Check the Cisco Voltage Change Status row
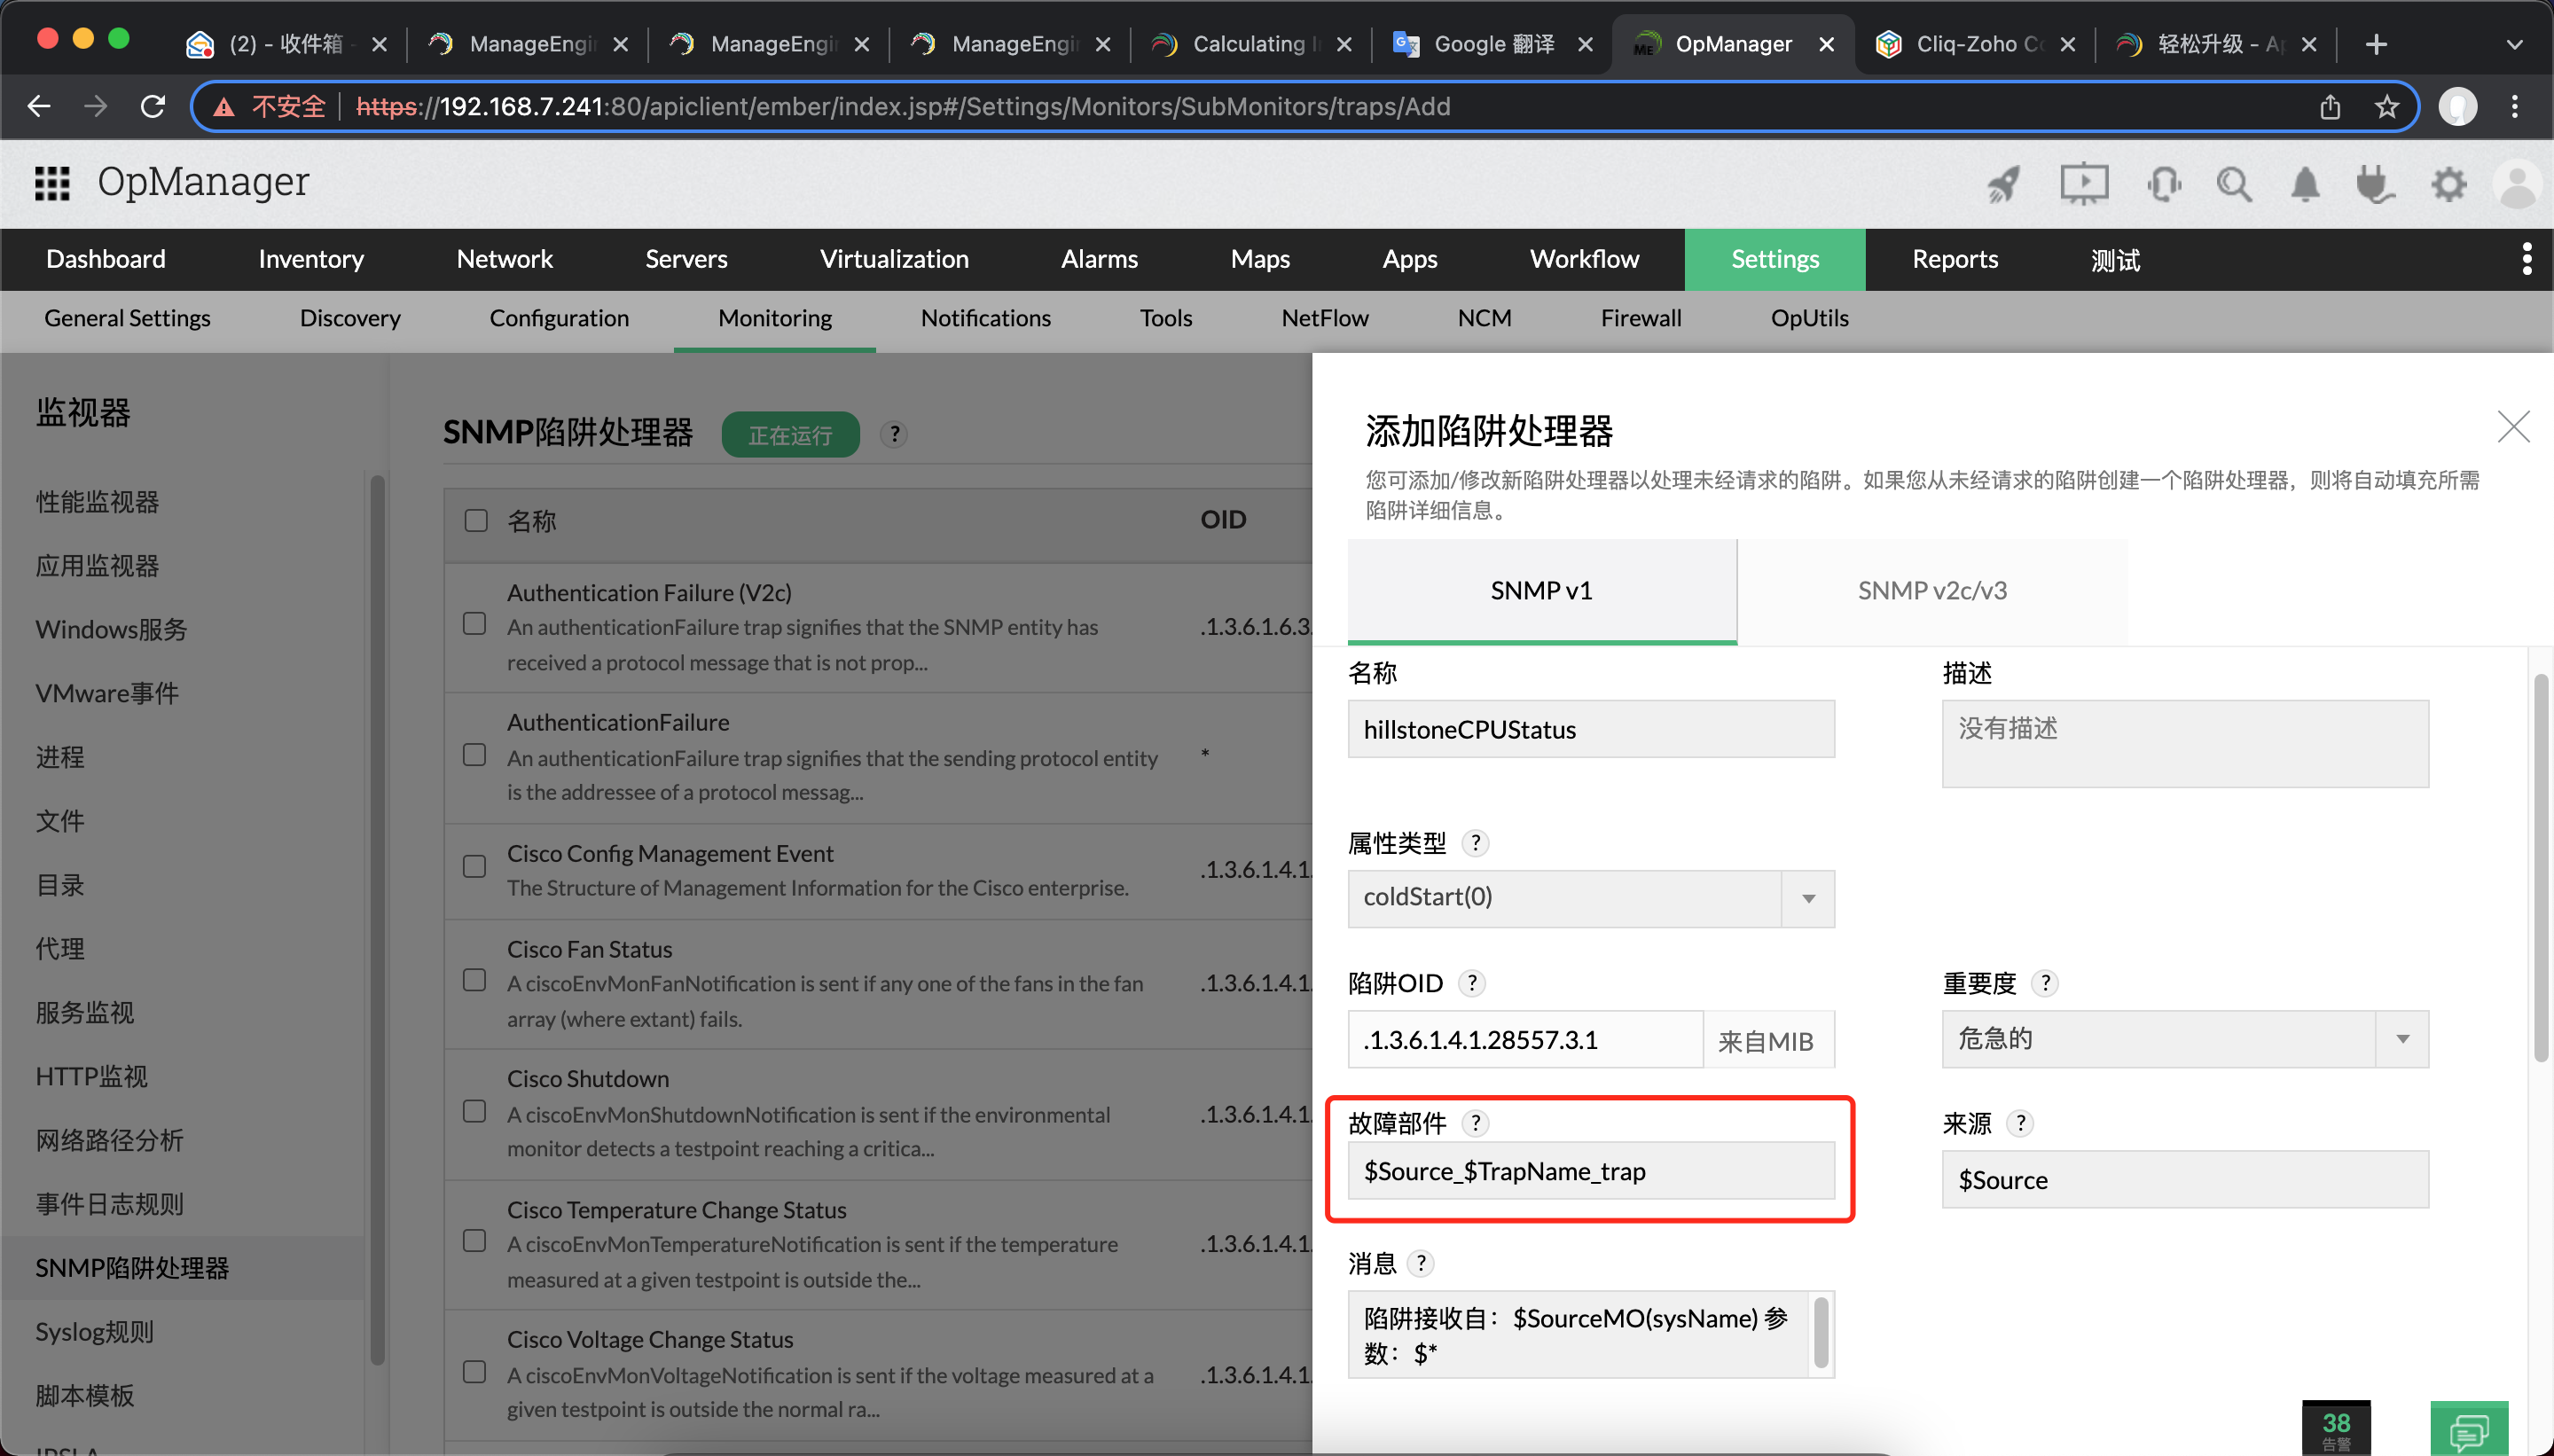The image size is (2554, 1456). (x=475, y=1371)
